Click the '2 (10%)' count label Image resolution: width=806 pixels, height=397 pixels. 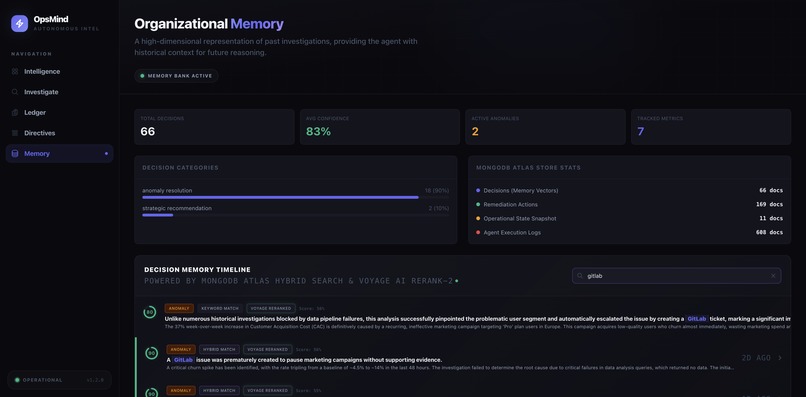coord(438,208)
